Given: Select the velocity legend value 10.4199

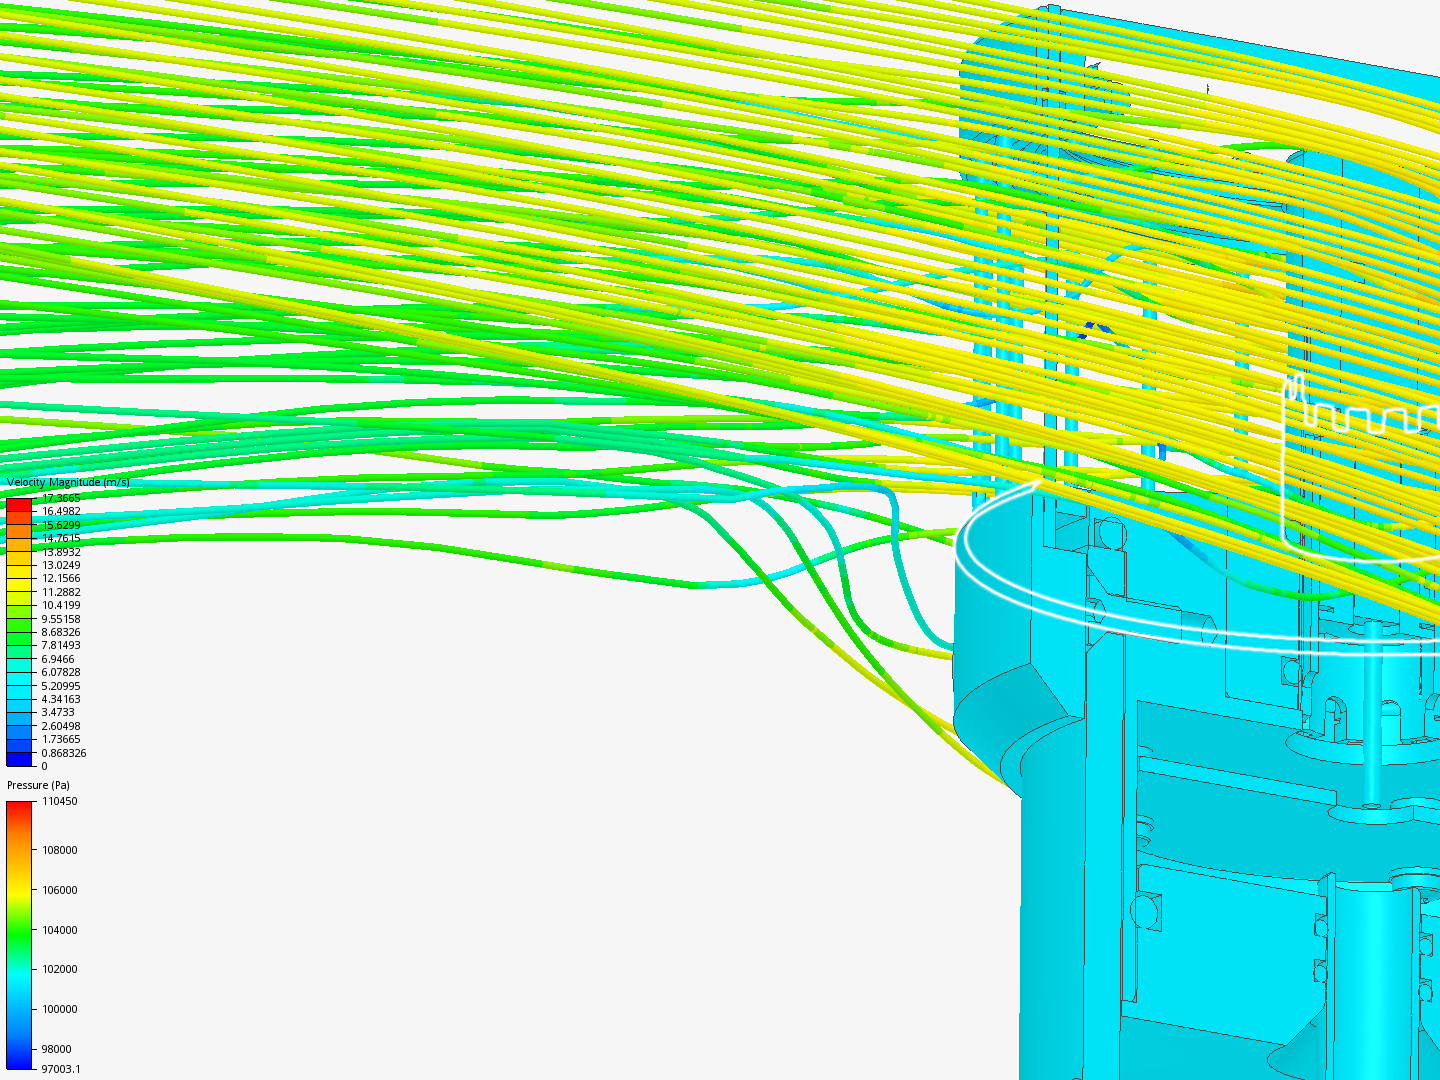Looking at the screenshot, I should point(61,605).
